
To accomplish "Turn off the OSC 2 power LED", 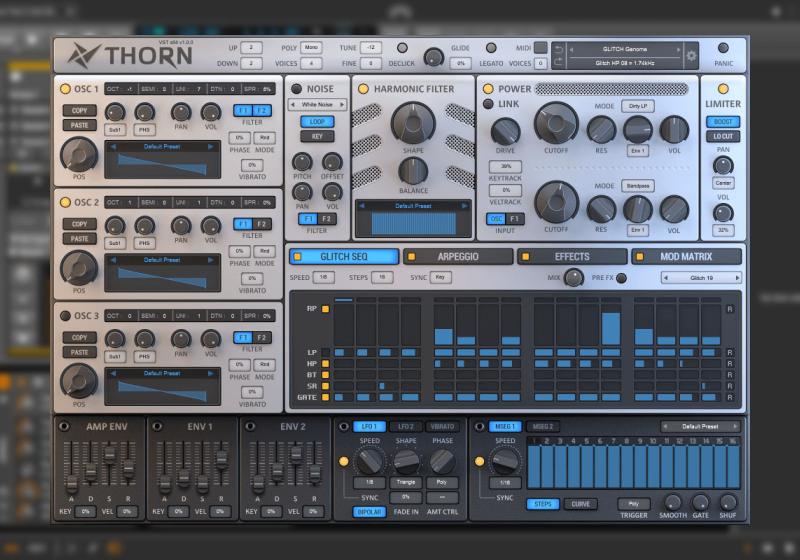I will pos(65,202).
